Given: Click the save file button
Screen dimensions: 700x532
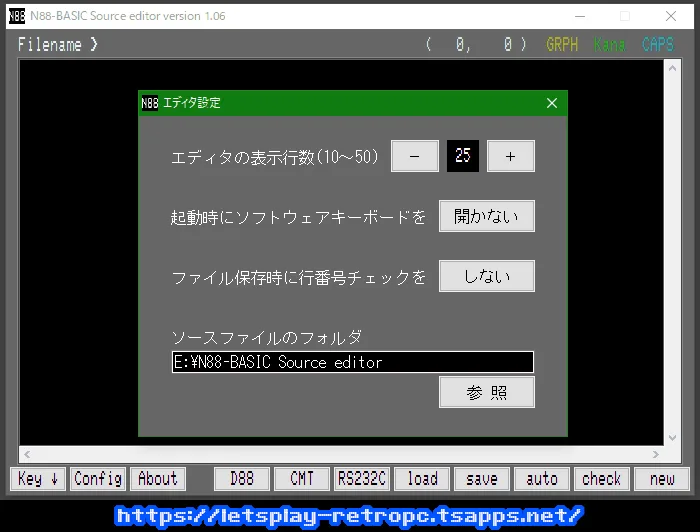Looking at the screenshot, I should (482, 479).
